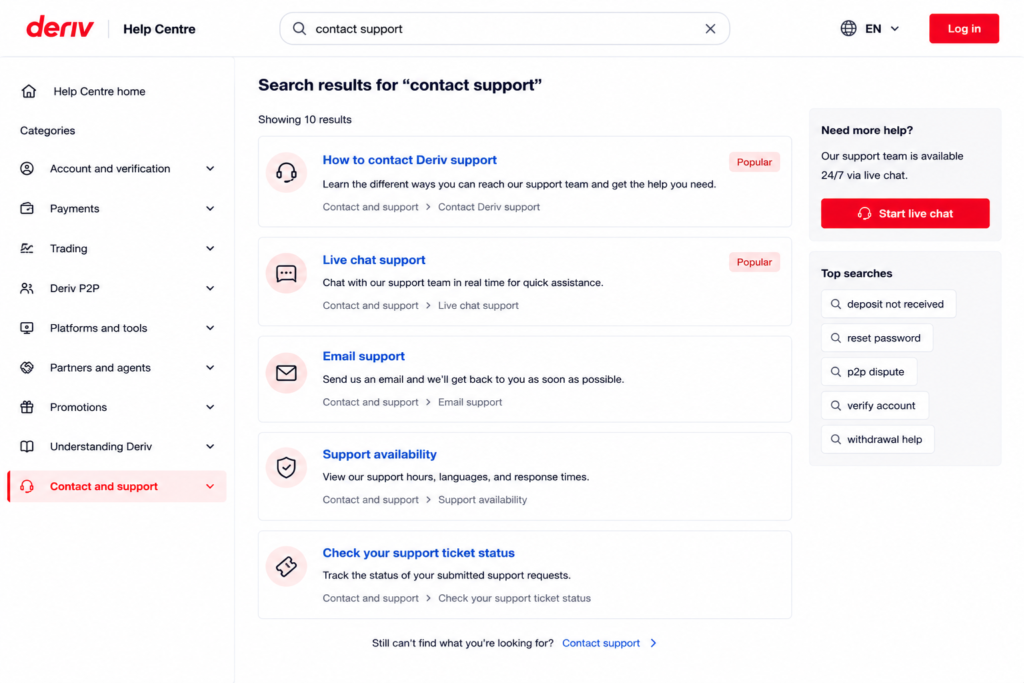This screenshot has width=1024, height=683.
Task: Expand the Payments category chevron
Action: point(210,208)
